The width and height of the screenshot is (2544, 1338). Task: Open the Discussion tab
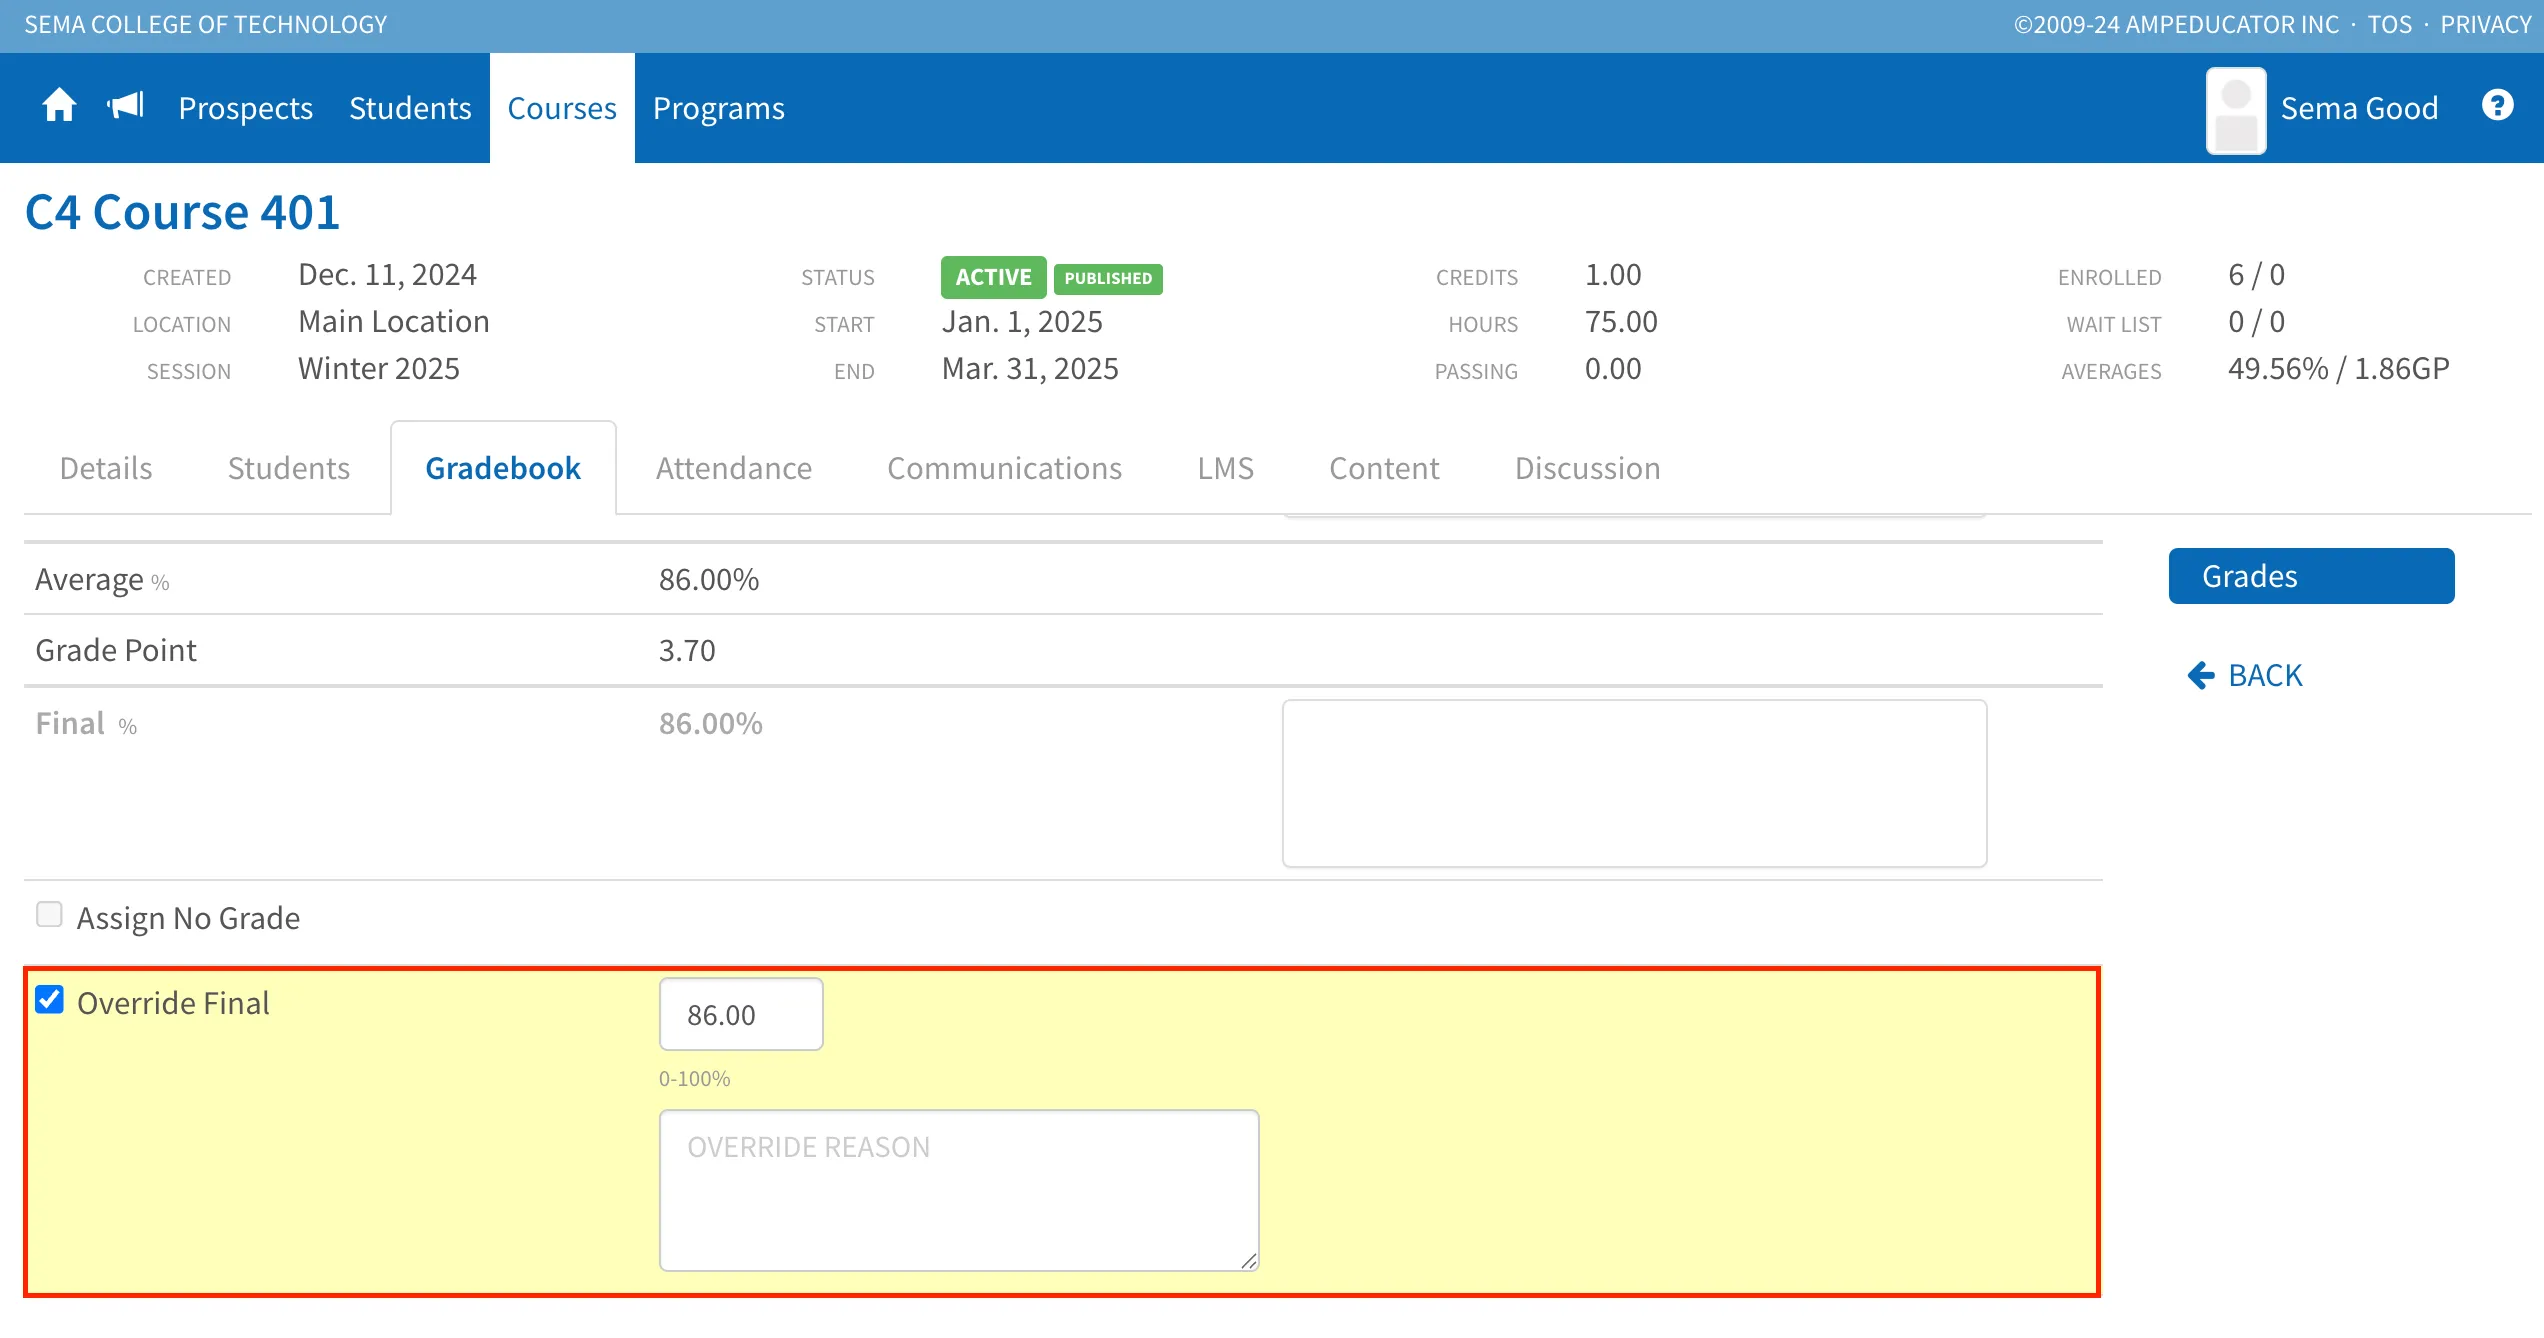tap(1588, 468)
